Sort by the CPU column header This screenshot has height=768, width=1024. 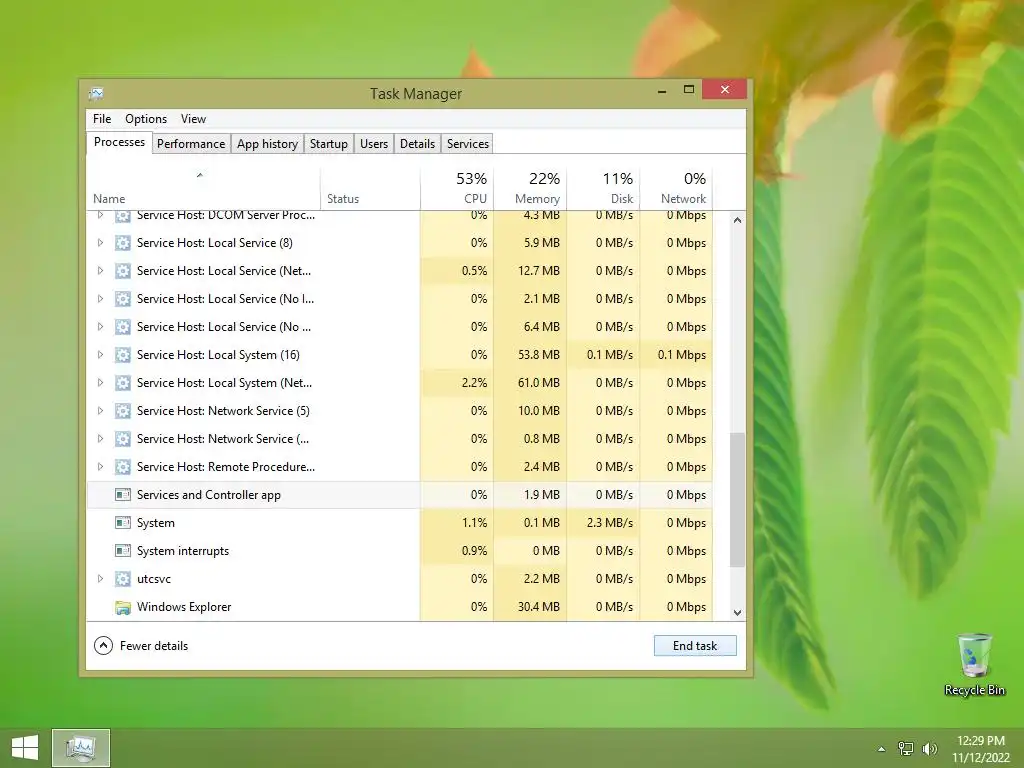point(456,189)
